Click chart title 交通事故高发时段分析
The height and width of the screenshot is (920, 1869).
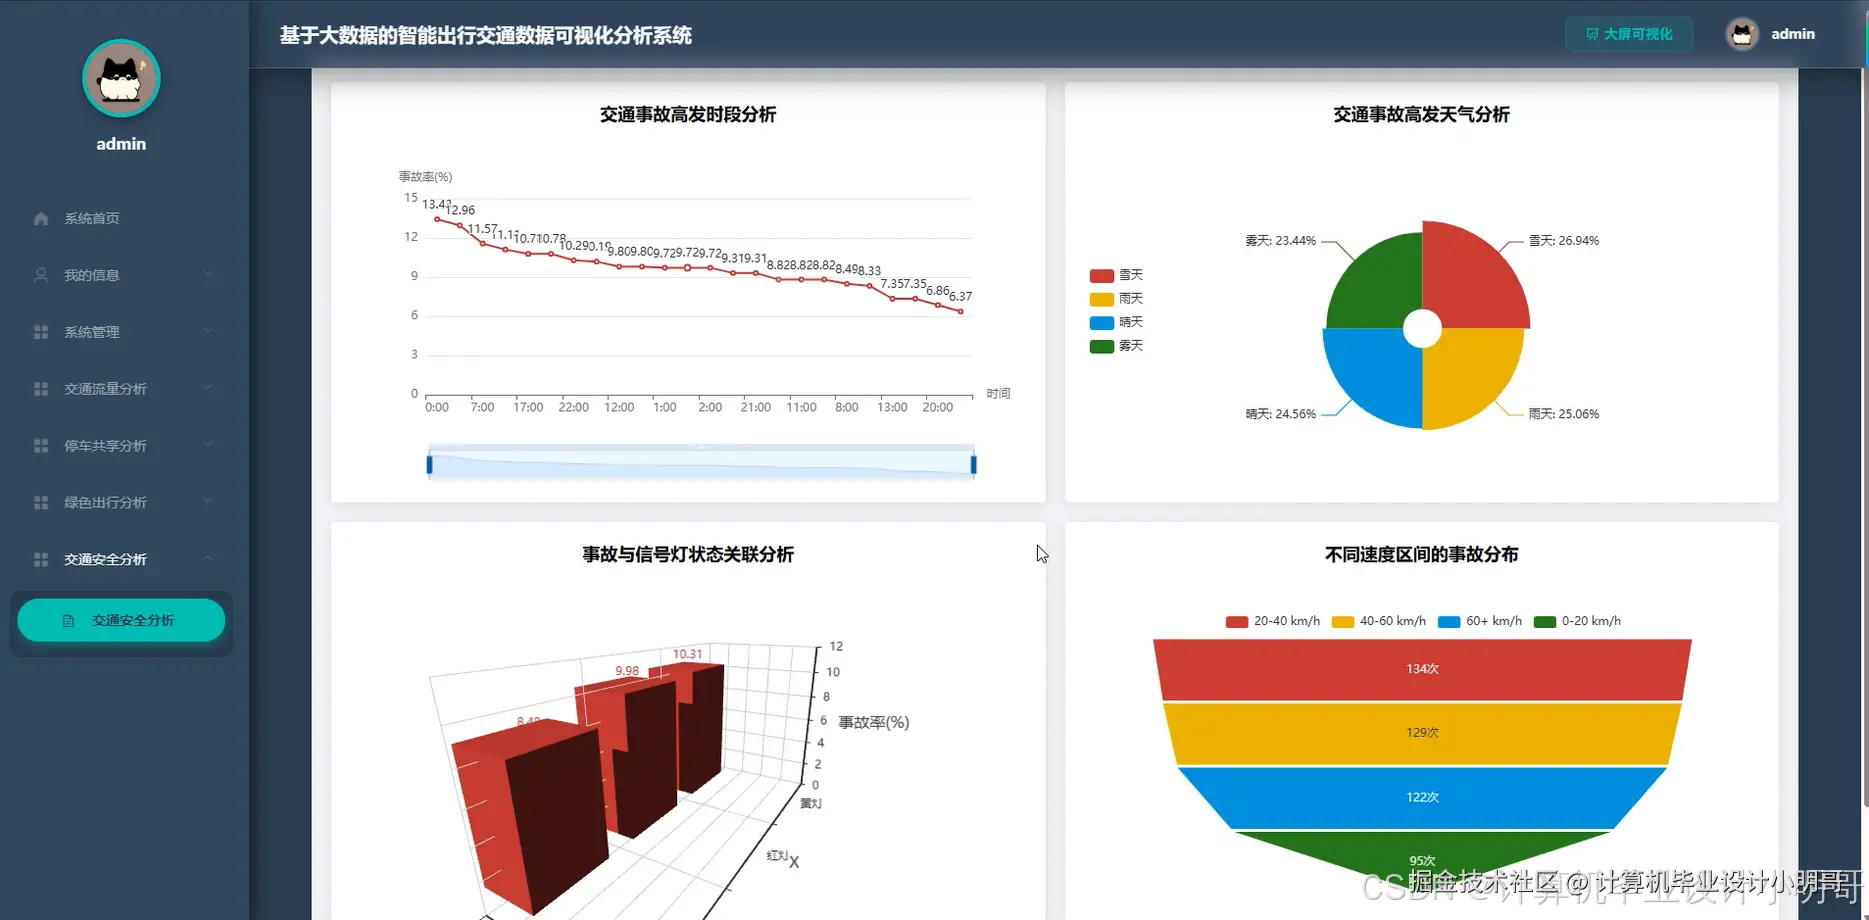(x=688, y=115)
